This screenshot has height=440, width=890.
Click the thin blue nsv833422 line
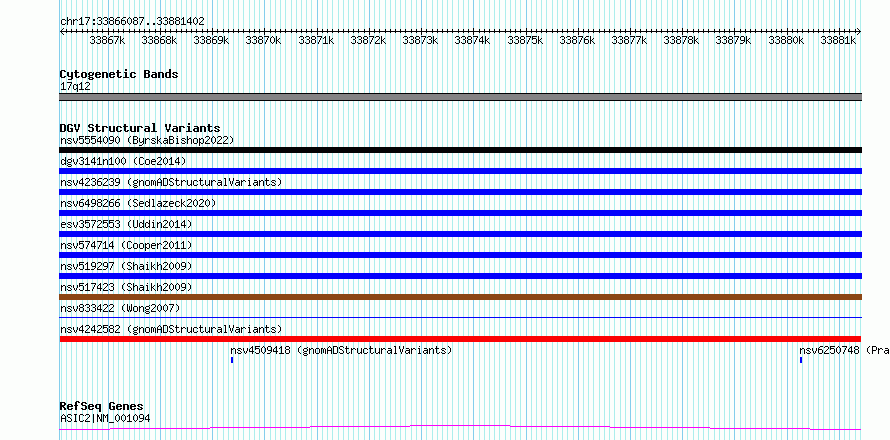460,318
